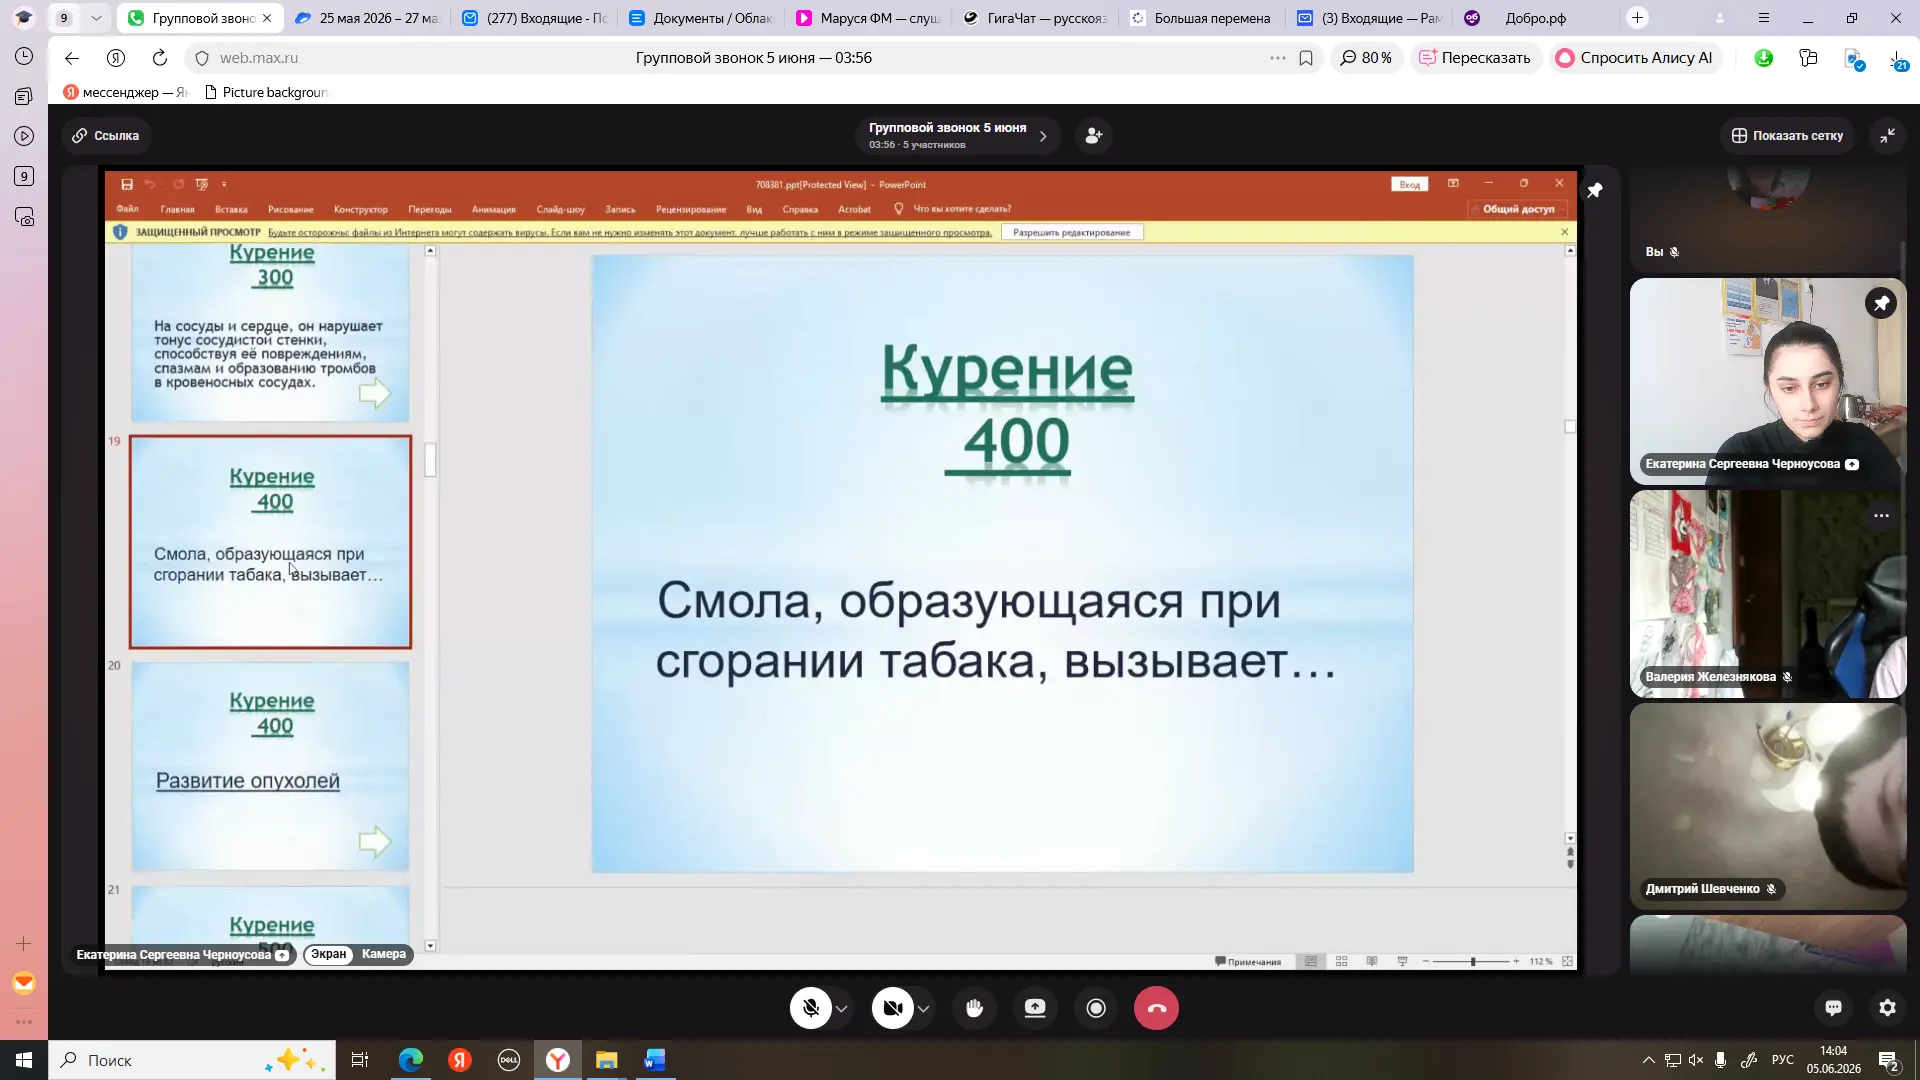Open Microsoft Edge from the taskbar
Viewport: 1920px width, 1080px height.
pyautogui.click(x=411, y=1060)
